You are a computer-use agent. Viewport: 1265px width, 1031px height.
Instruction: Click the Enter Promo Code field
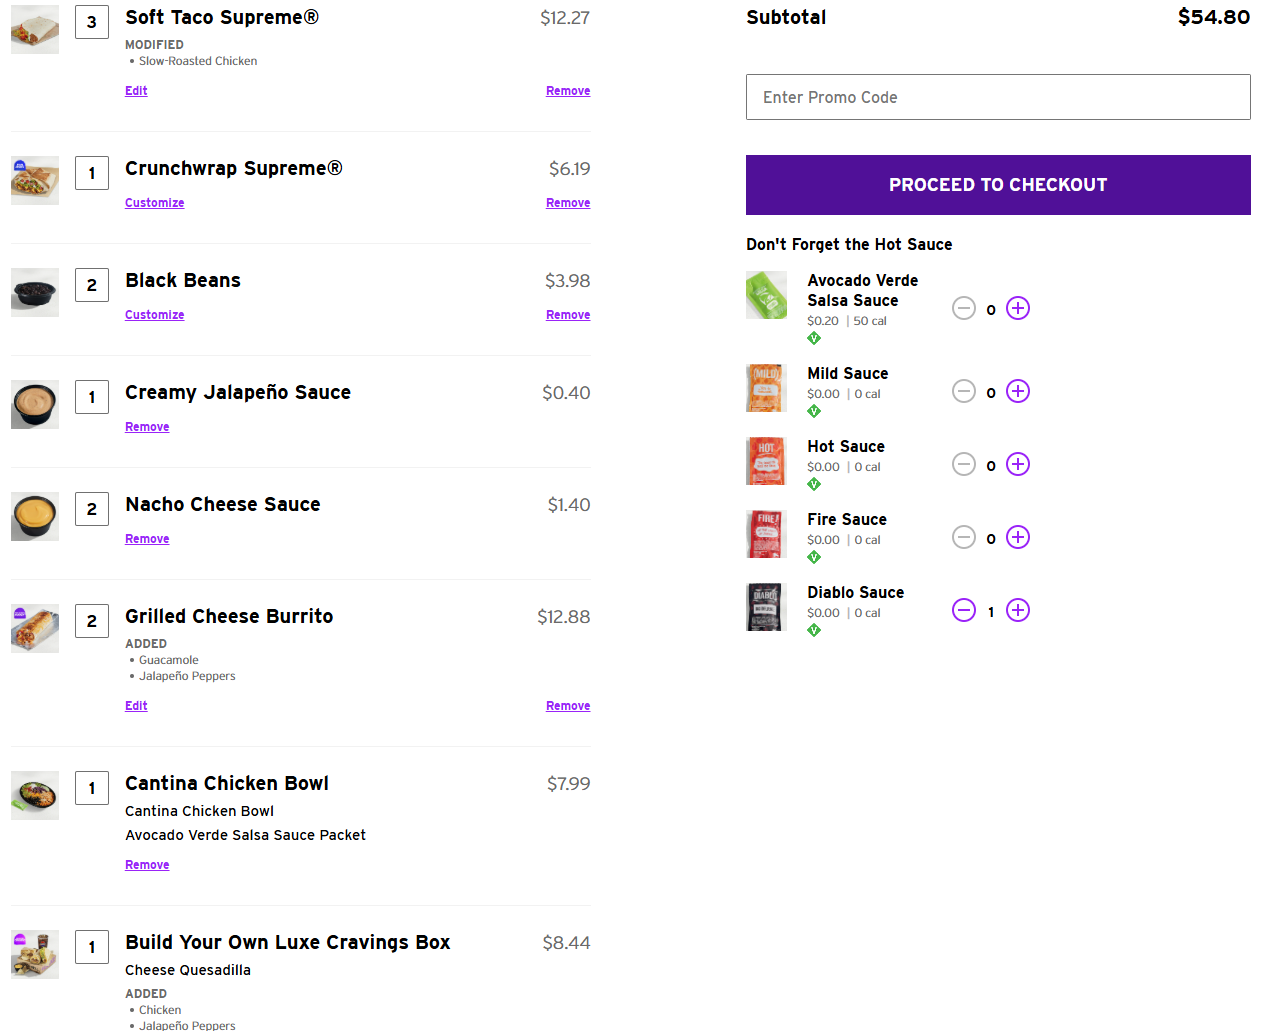(x=998, y=97)
